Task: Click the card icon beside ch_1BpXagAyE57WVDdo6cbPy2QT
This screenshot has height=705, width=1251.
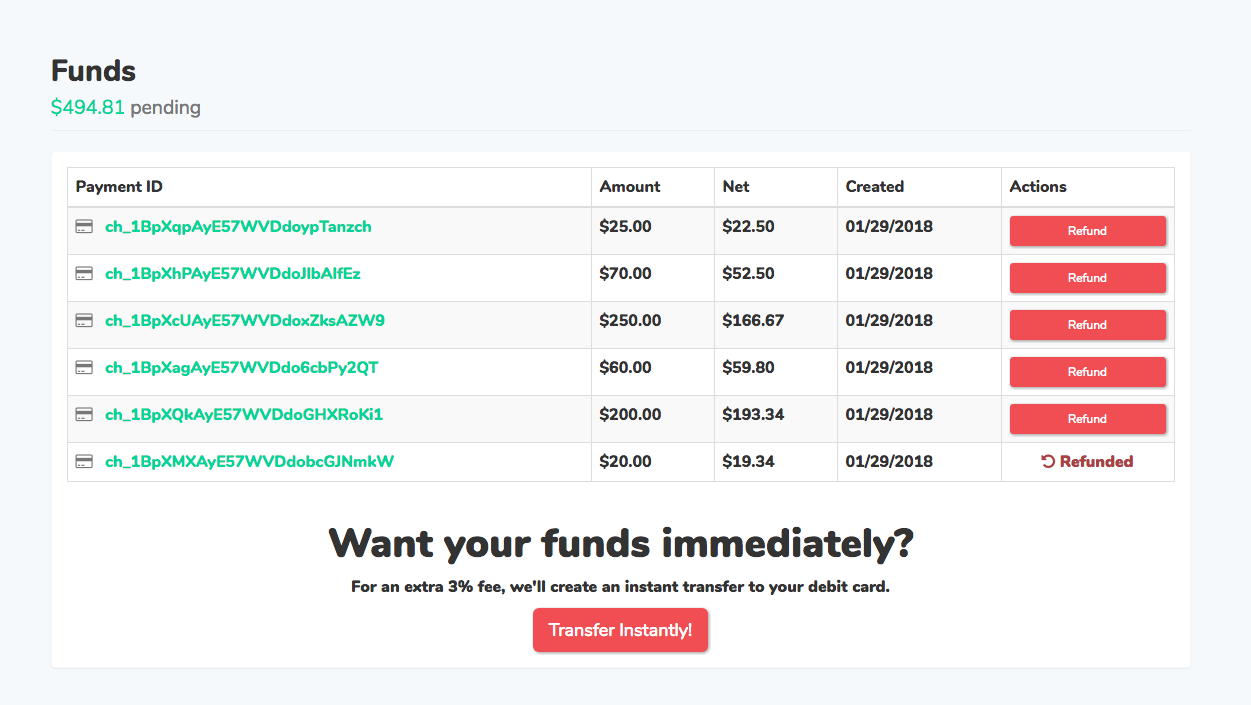Action: click(x=85, y=368)
